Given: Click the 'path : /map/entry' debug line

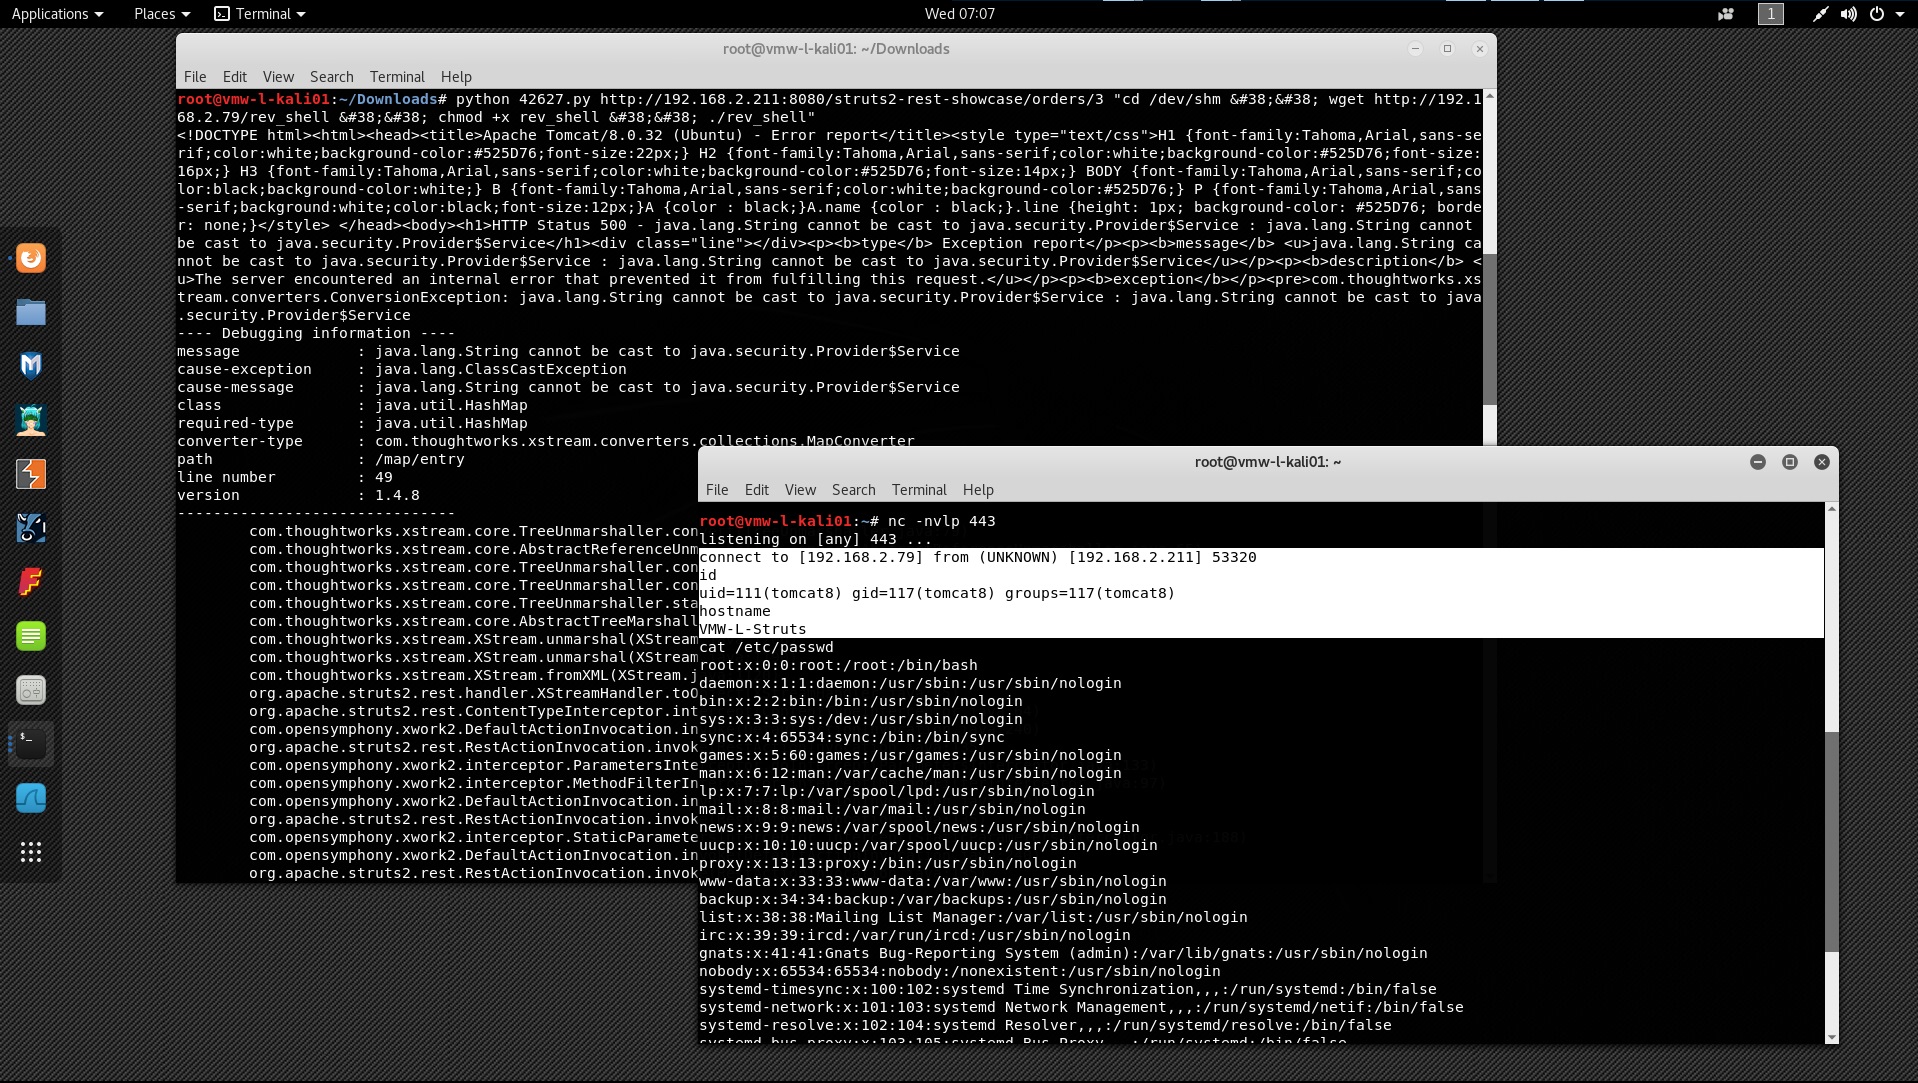Looking at the screenshot, I should coord(321,459).
